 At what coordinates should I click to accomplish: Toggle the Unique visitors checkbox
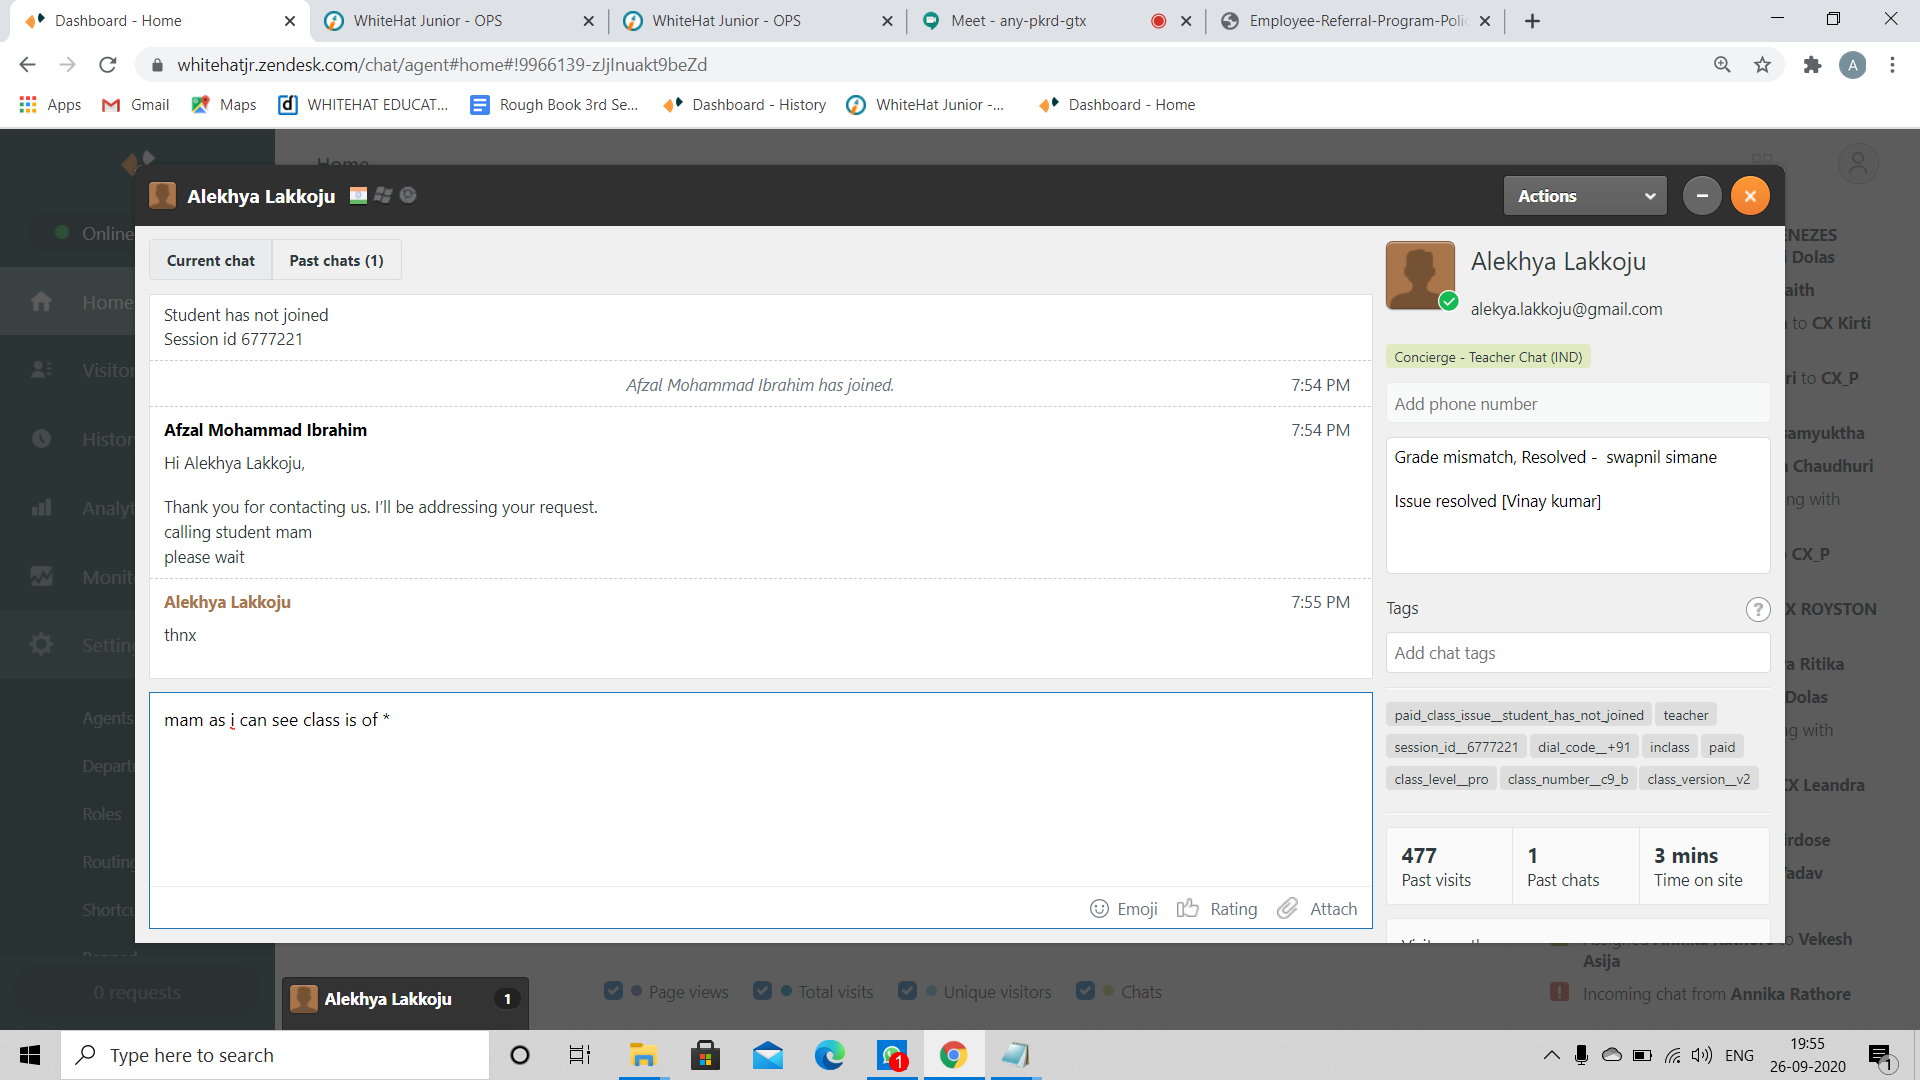tap(908, 991)
